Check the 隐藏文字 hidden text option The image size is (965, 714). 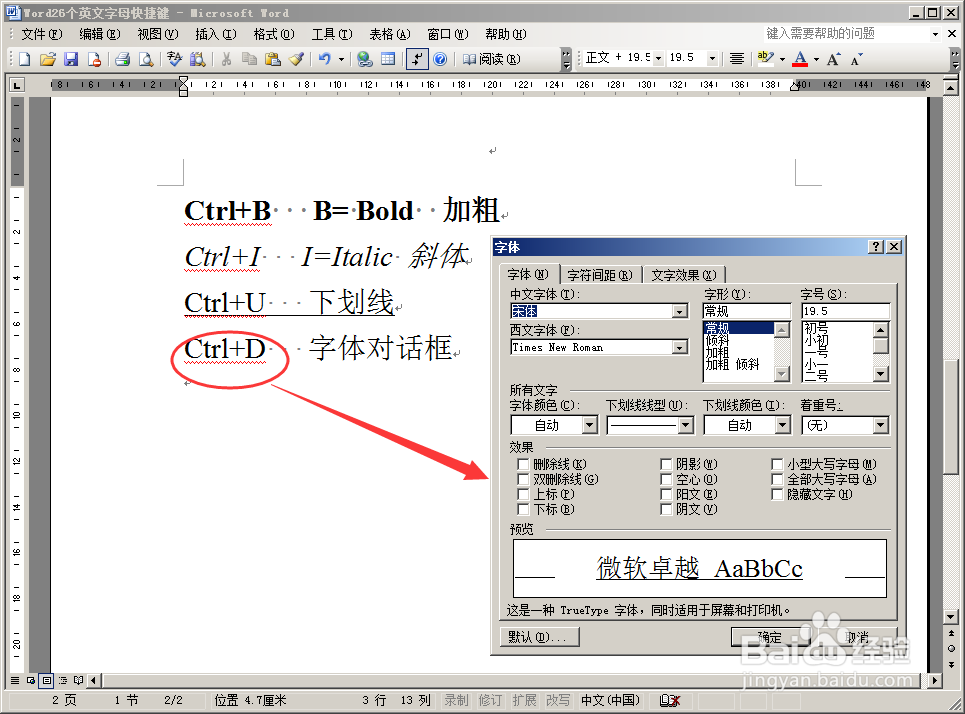(x=777, y=494)
